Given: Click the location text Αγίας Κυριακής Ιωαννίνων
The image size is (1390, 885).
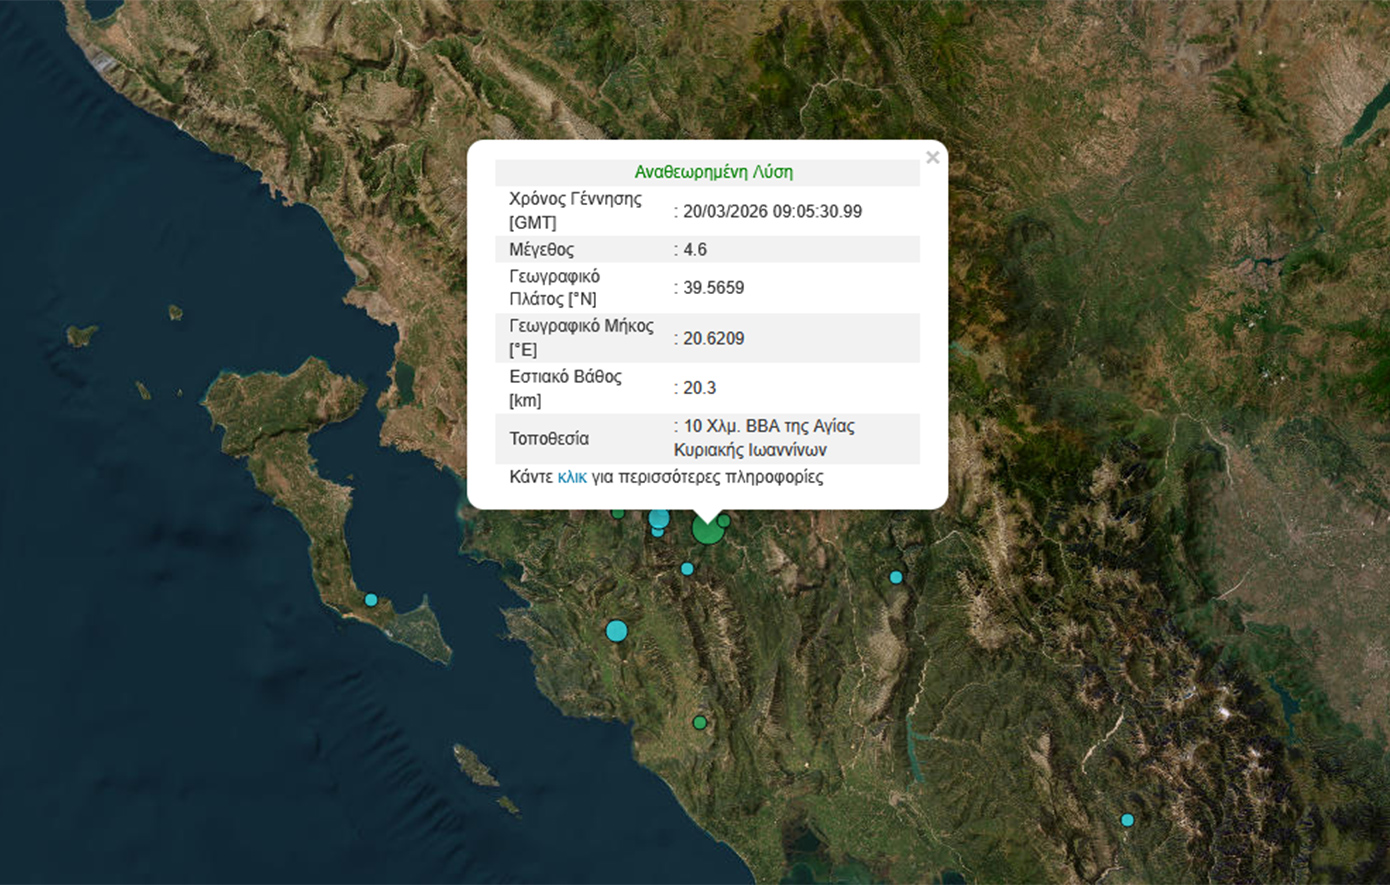Looking at the screenshot, I should tap(763, 438).
